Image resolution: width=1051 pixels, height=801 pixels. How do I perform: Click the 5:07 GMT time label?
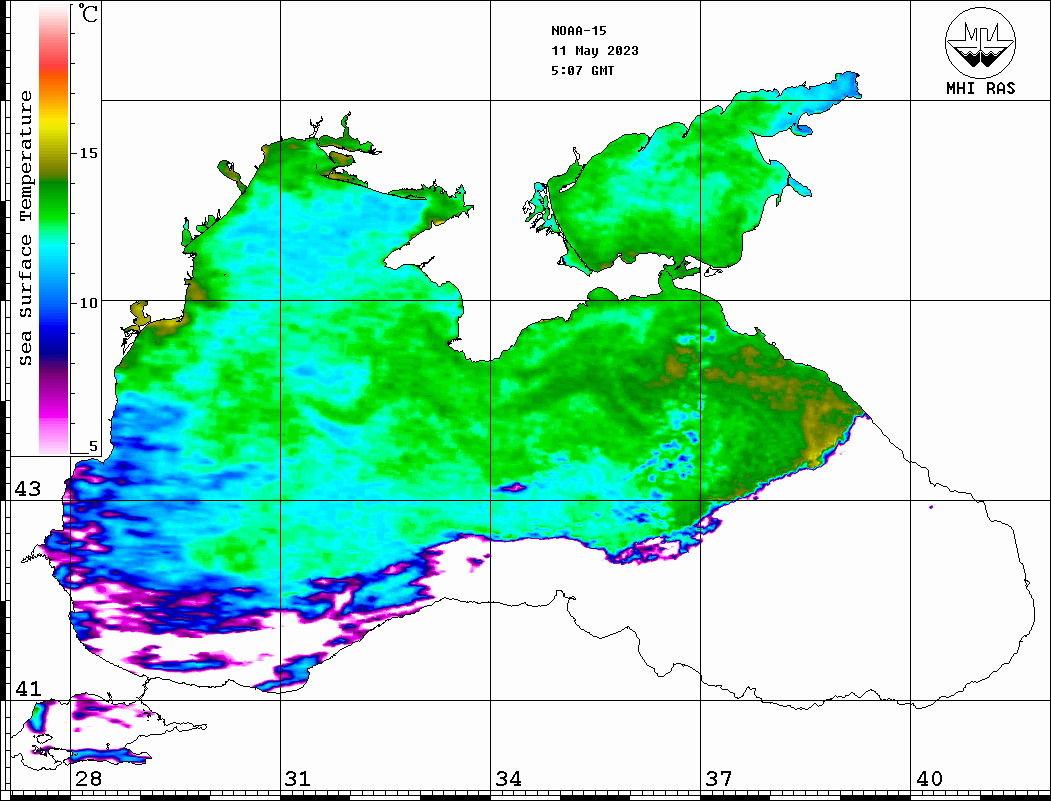(582, 70)
